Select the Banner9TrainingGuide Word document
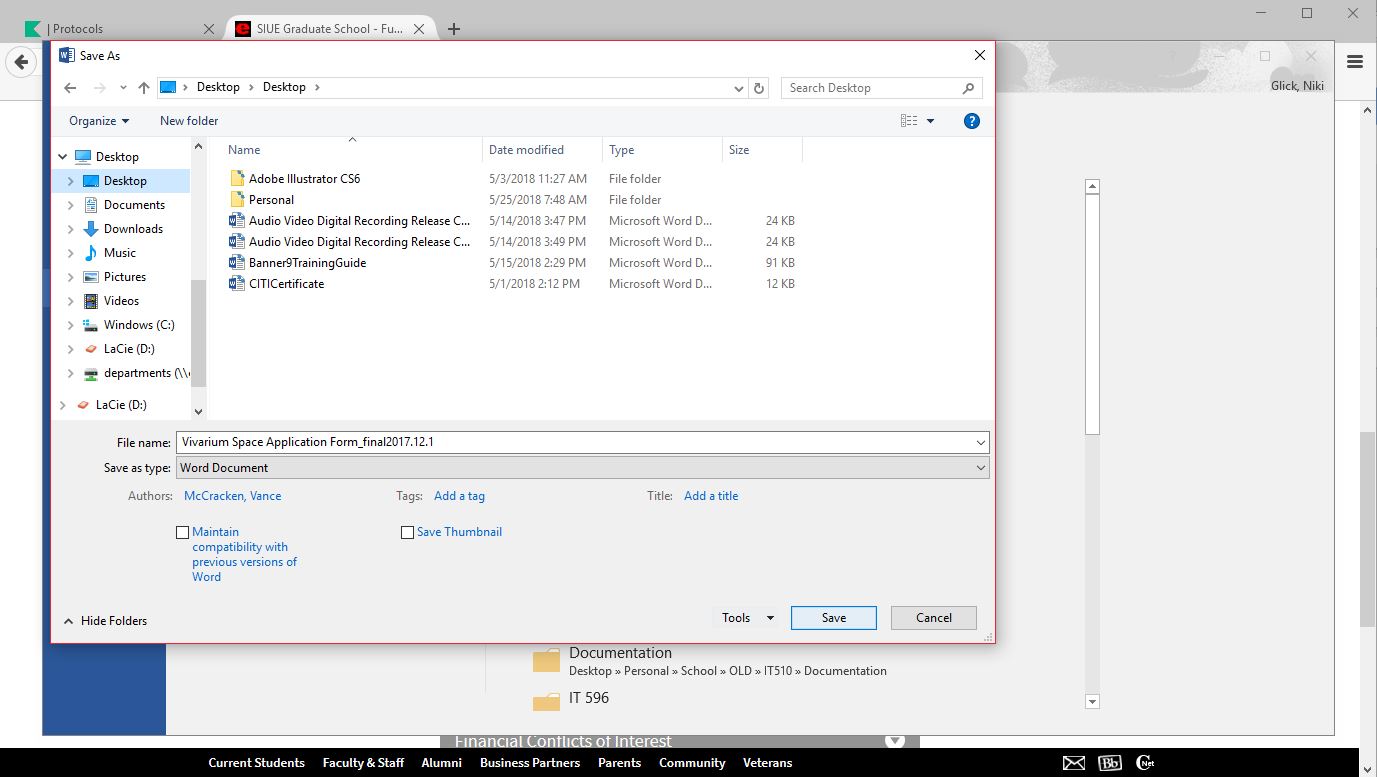1377x777 pixels. pos(307,263)
